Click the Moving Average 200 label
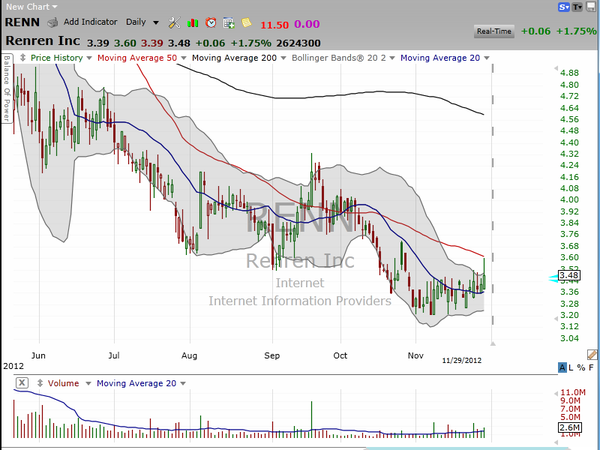The image size is (600, 450). pos(234,58)
